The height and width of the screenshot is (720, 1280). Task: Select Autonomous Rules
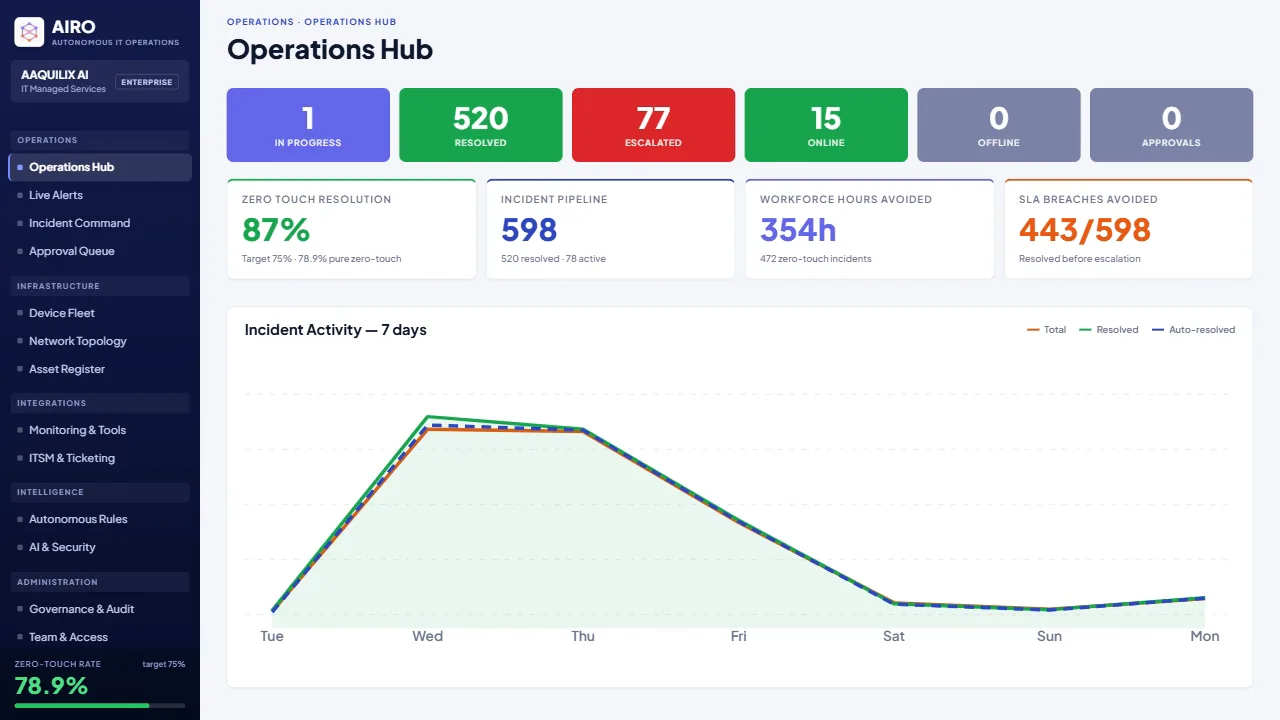100,519
